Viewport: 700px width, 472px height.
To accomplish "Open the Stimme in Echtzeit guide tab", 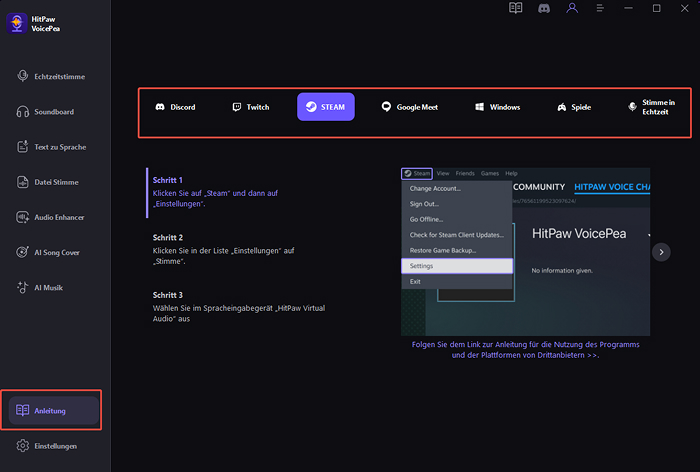I will tap(651, 107).
